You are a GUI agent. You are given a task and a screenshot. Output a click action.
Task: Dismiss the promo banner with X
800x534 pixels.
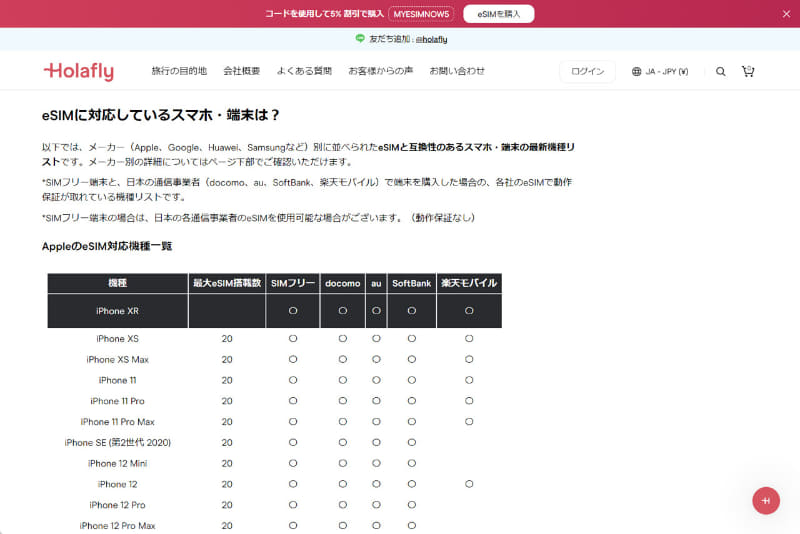tap(786, 14)
